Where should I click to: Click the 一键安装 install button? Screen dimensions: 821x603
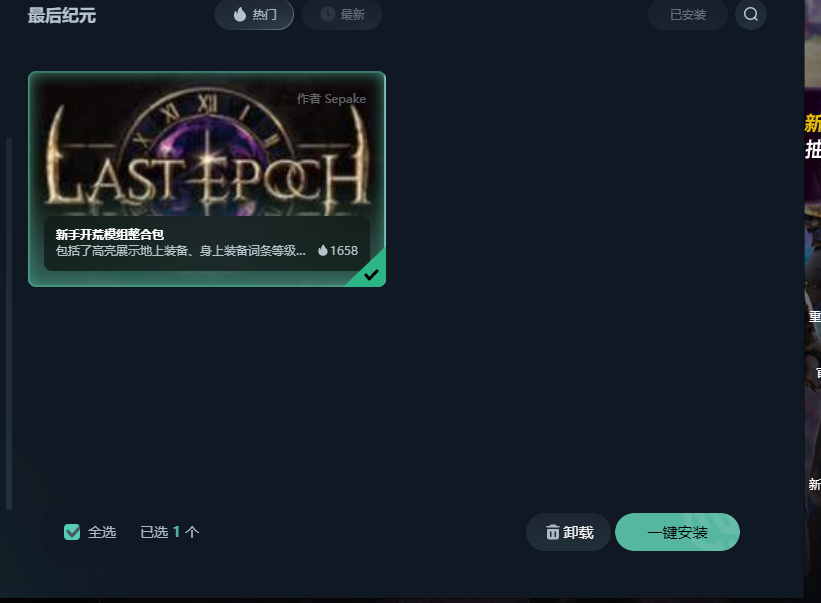(677, 532)
